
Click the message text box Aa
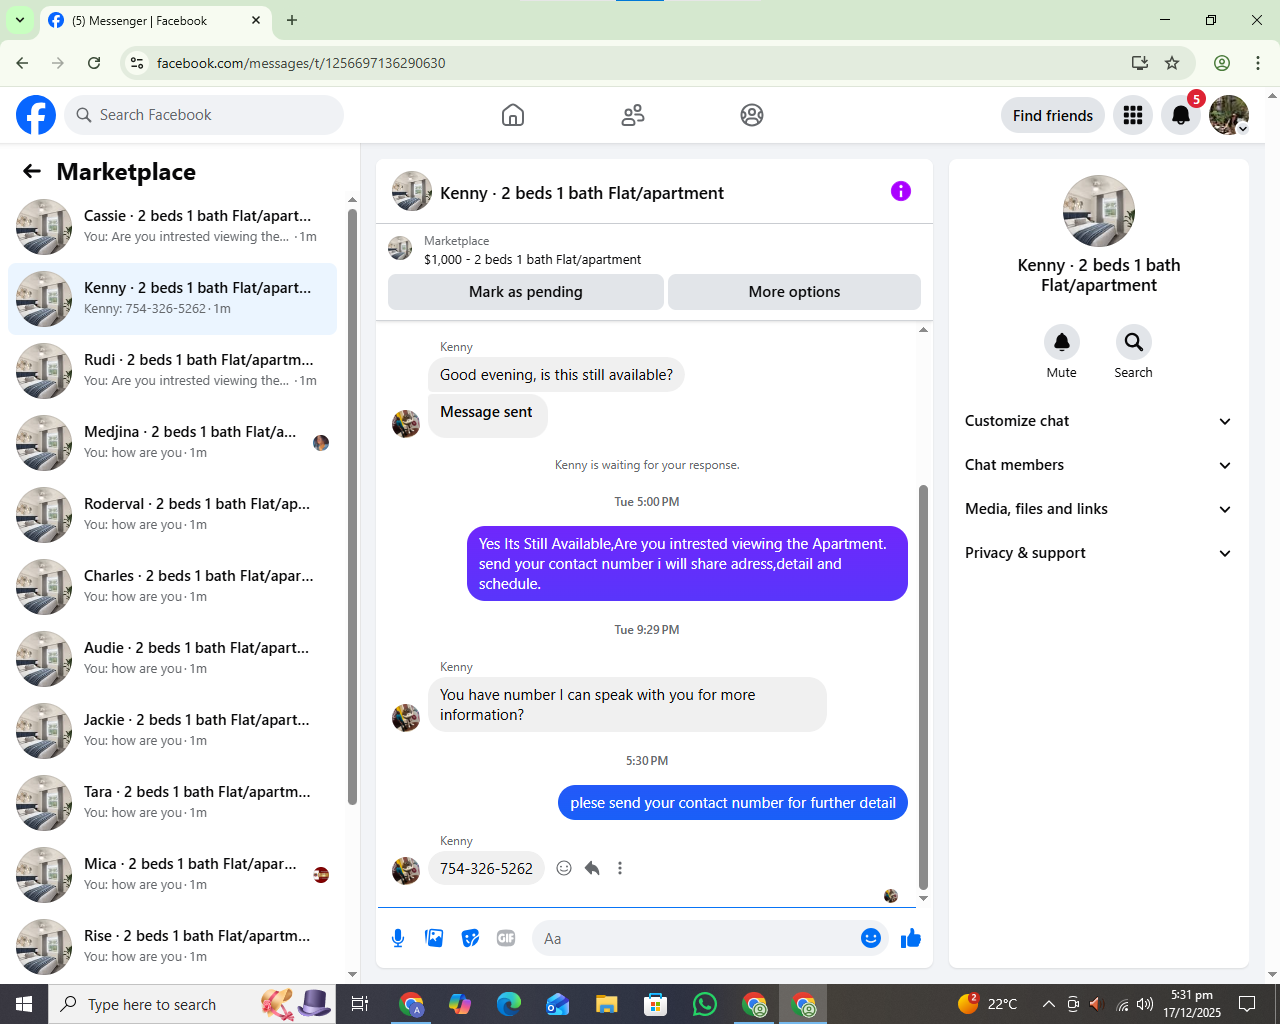click(694, 938)
